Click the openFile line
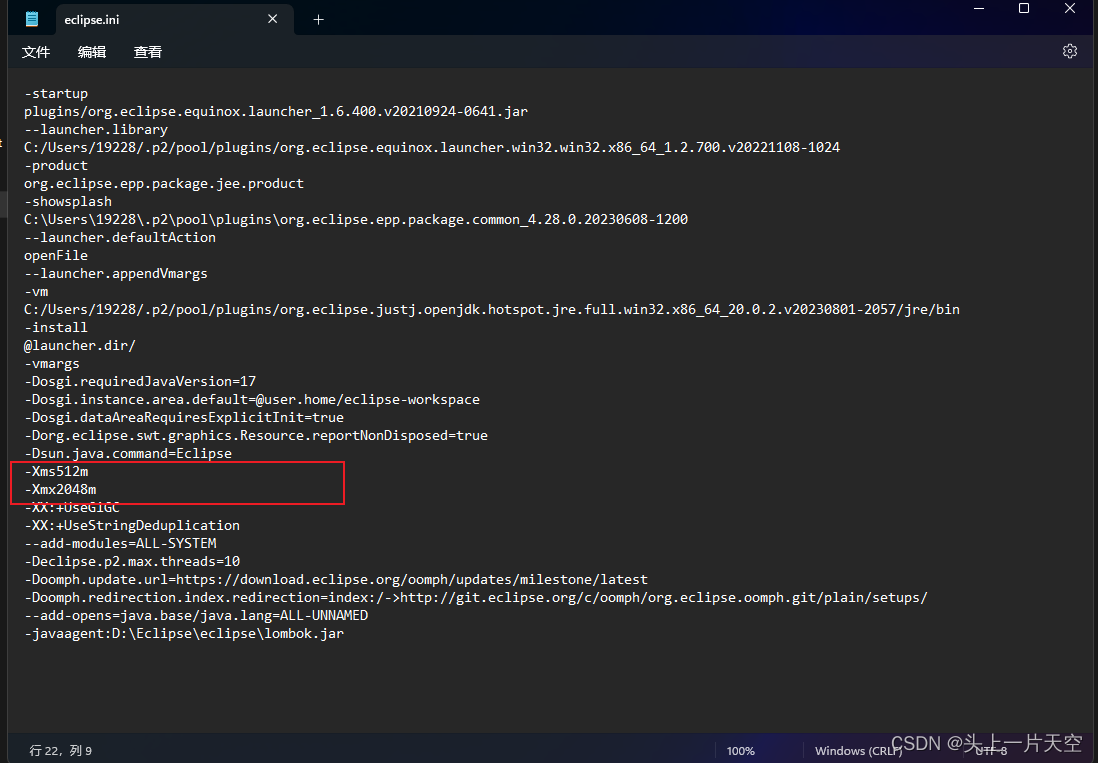Image resolution: width=1098 pixels, height=763 pixels. (56, 256)
